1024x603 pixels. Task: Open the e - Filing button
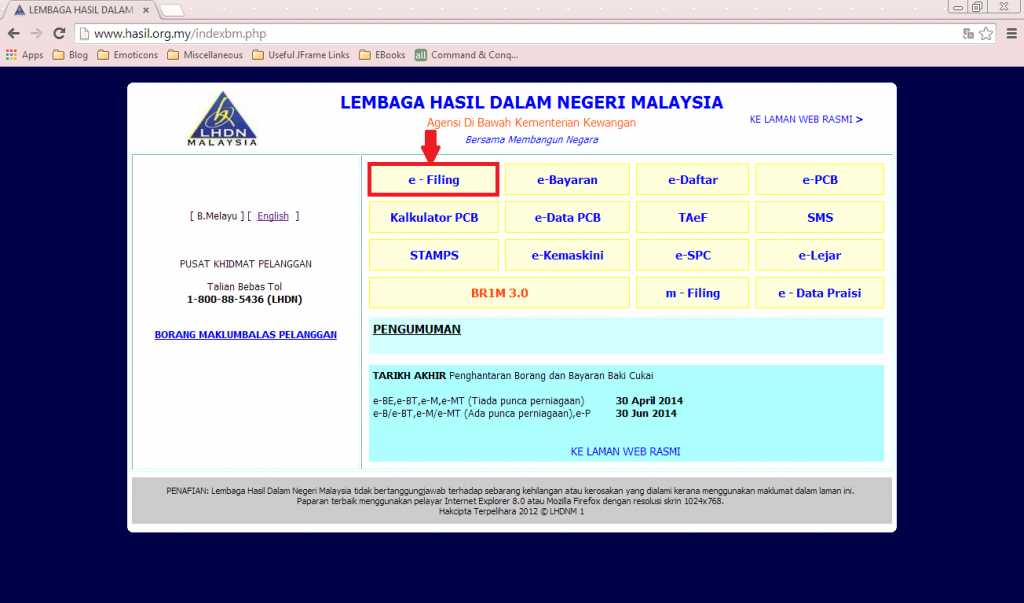[434, 180]
